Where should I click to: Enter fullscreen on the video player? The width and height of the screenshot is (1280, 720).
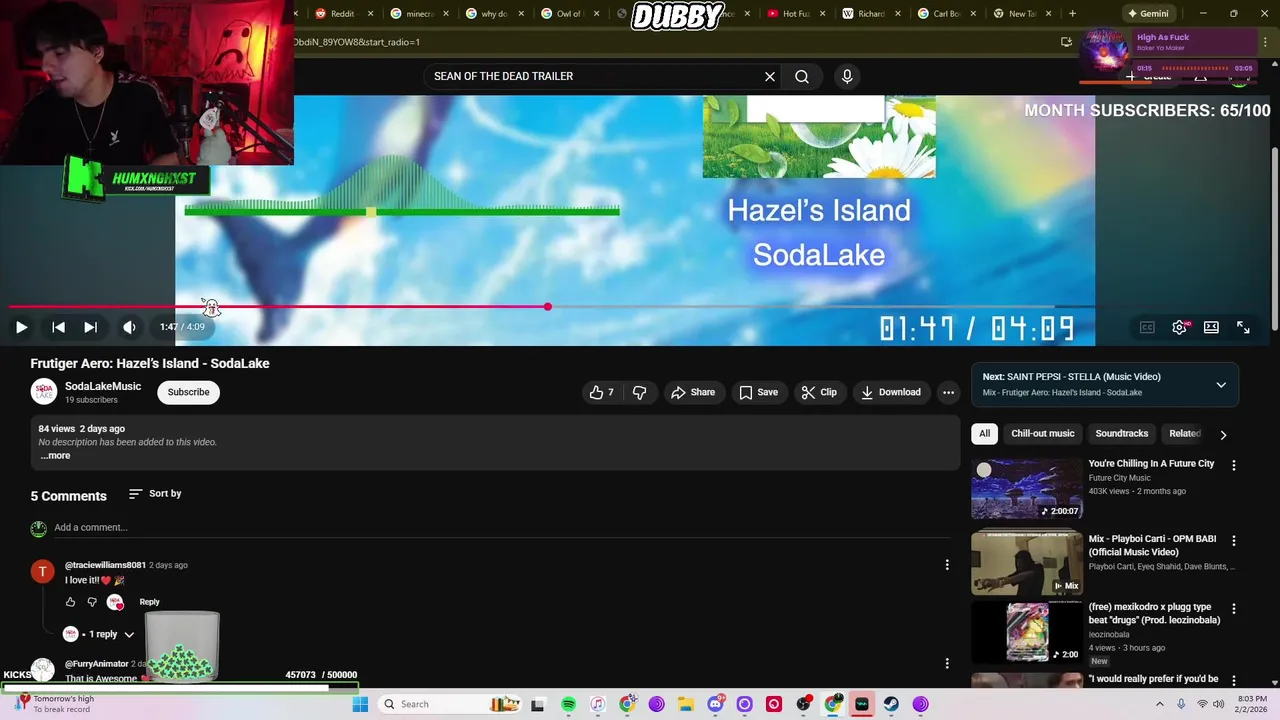[x=1243, y=327]
